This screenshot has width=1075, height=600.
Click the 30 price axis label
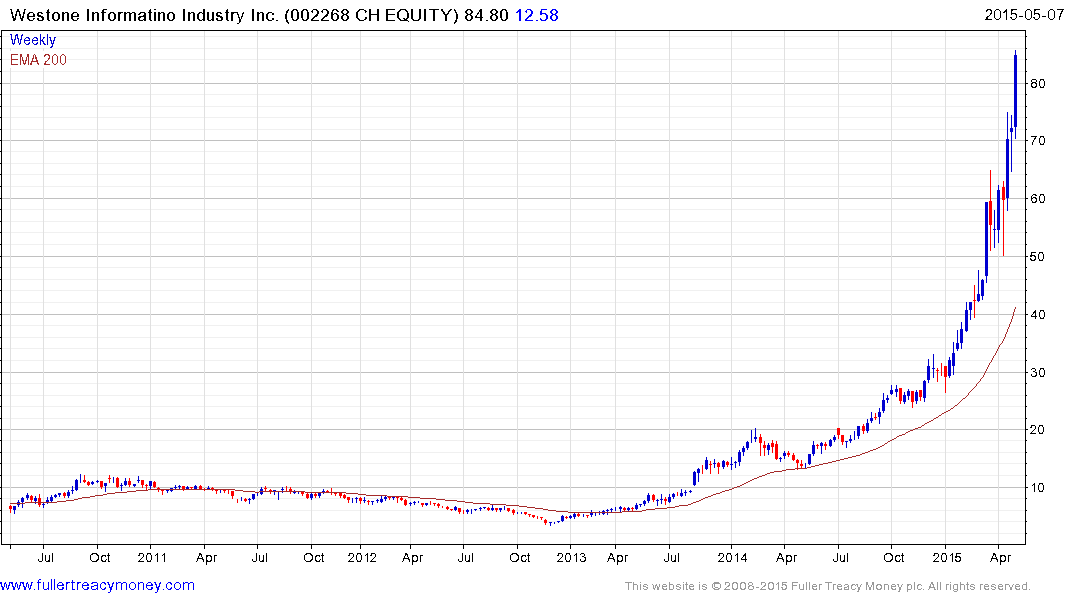[x=1037, y=372]
